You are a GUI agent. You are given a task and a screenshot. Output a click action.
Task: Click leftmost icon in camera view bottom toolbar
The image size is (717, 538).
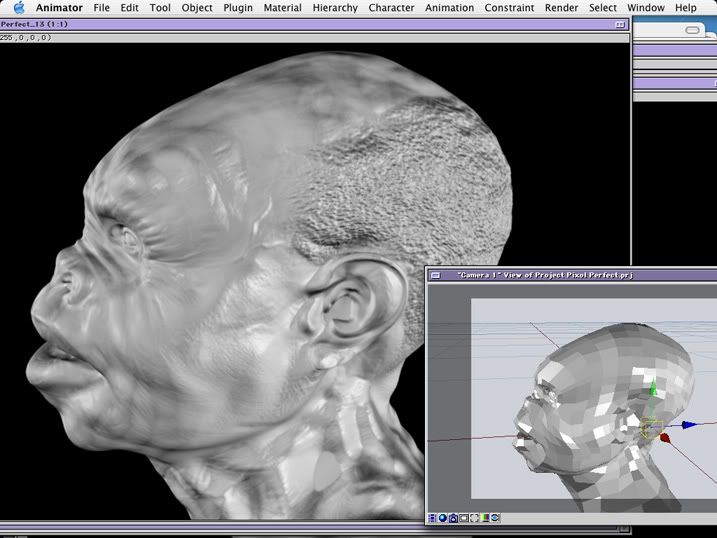[432, 518]
